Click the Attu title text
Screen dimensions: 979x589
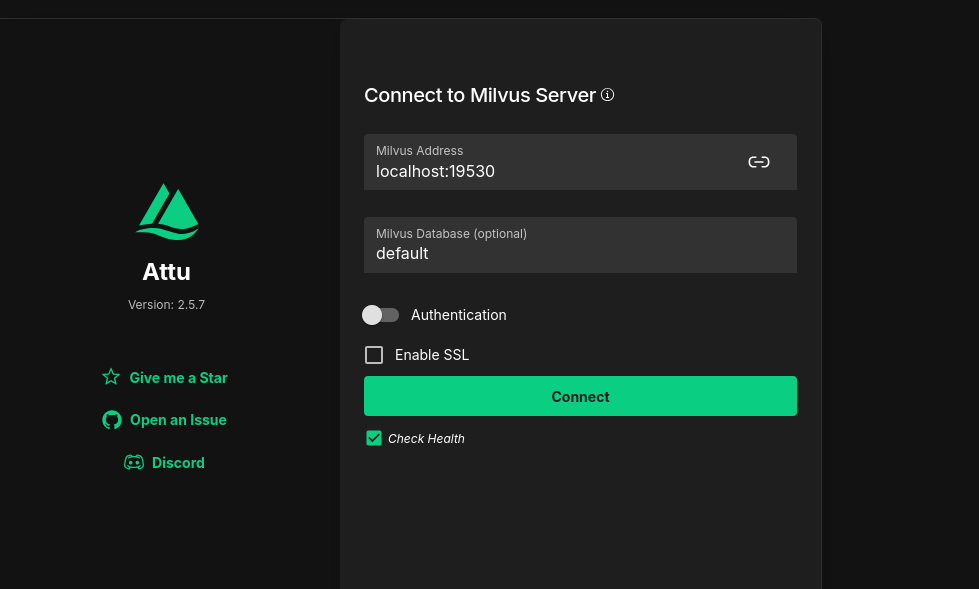(x=167, y=272)
